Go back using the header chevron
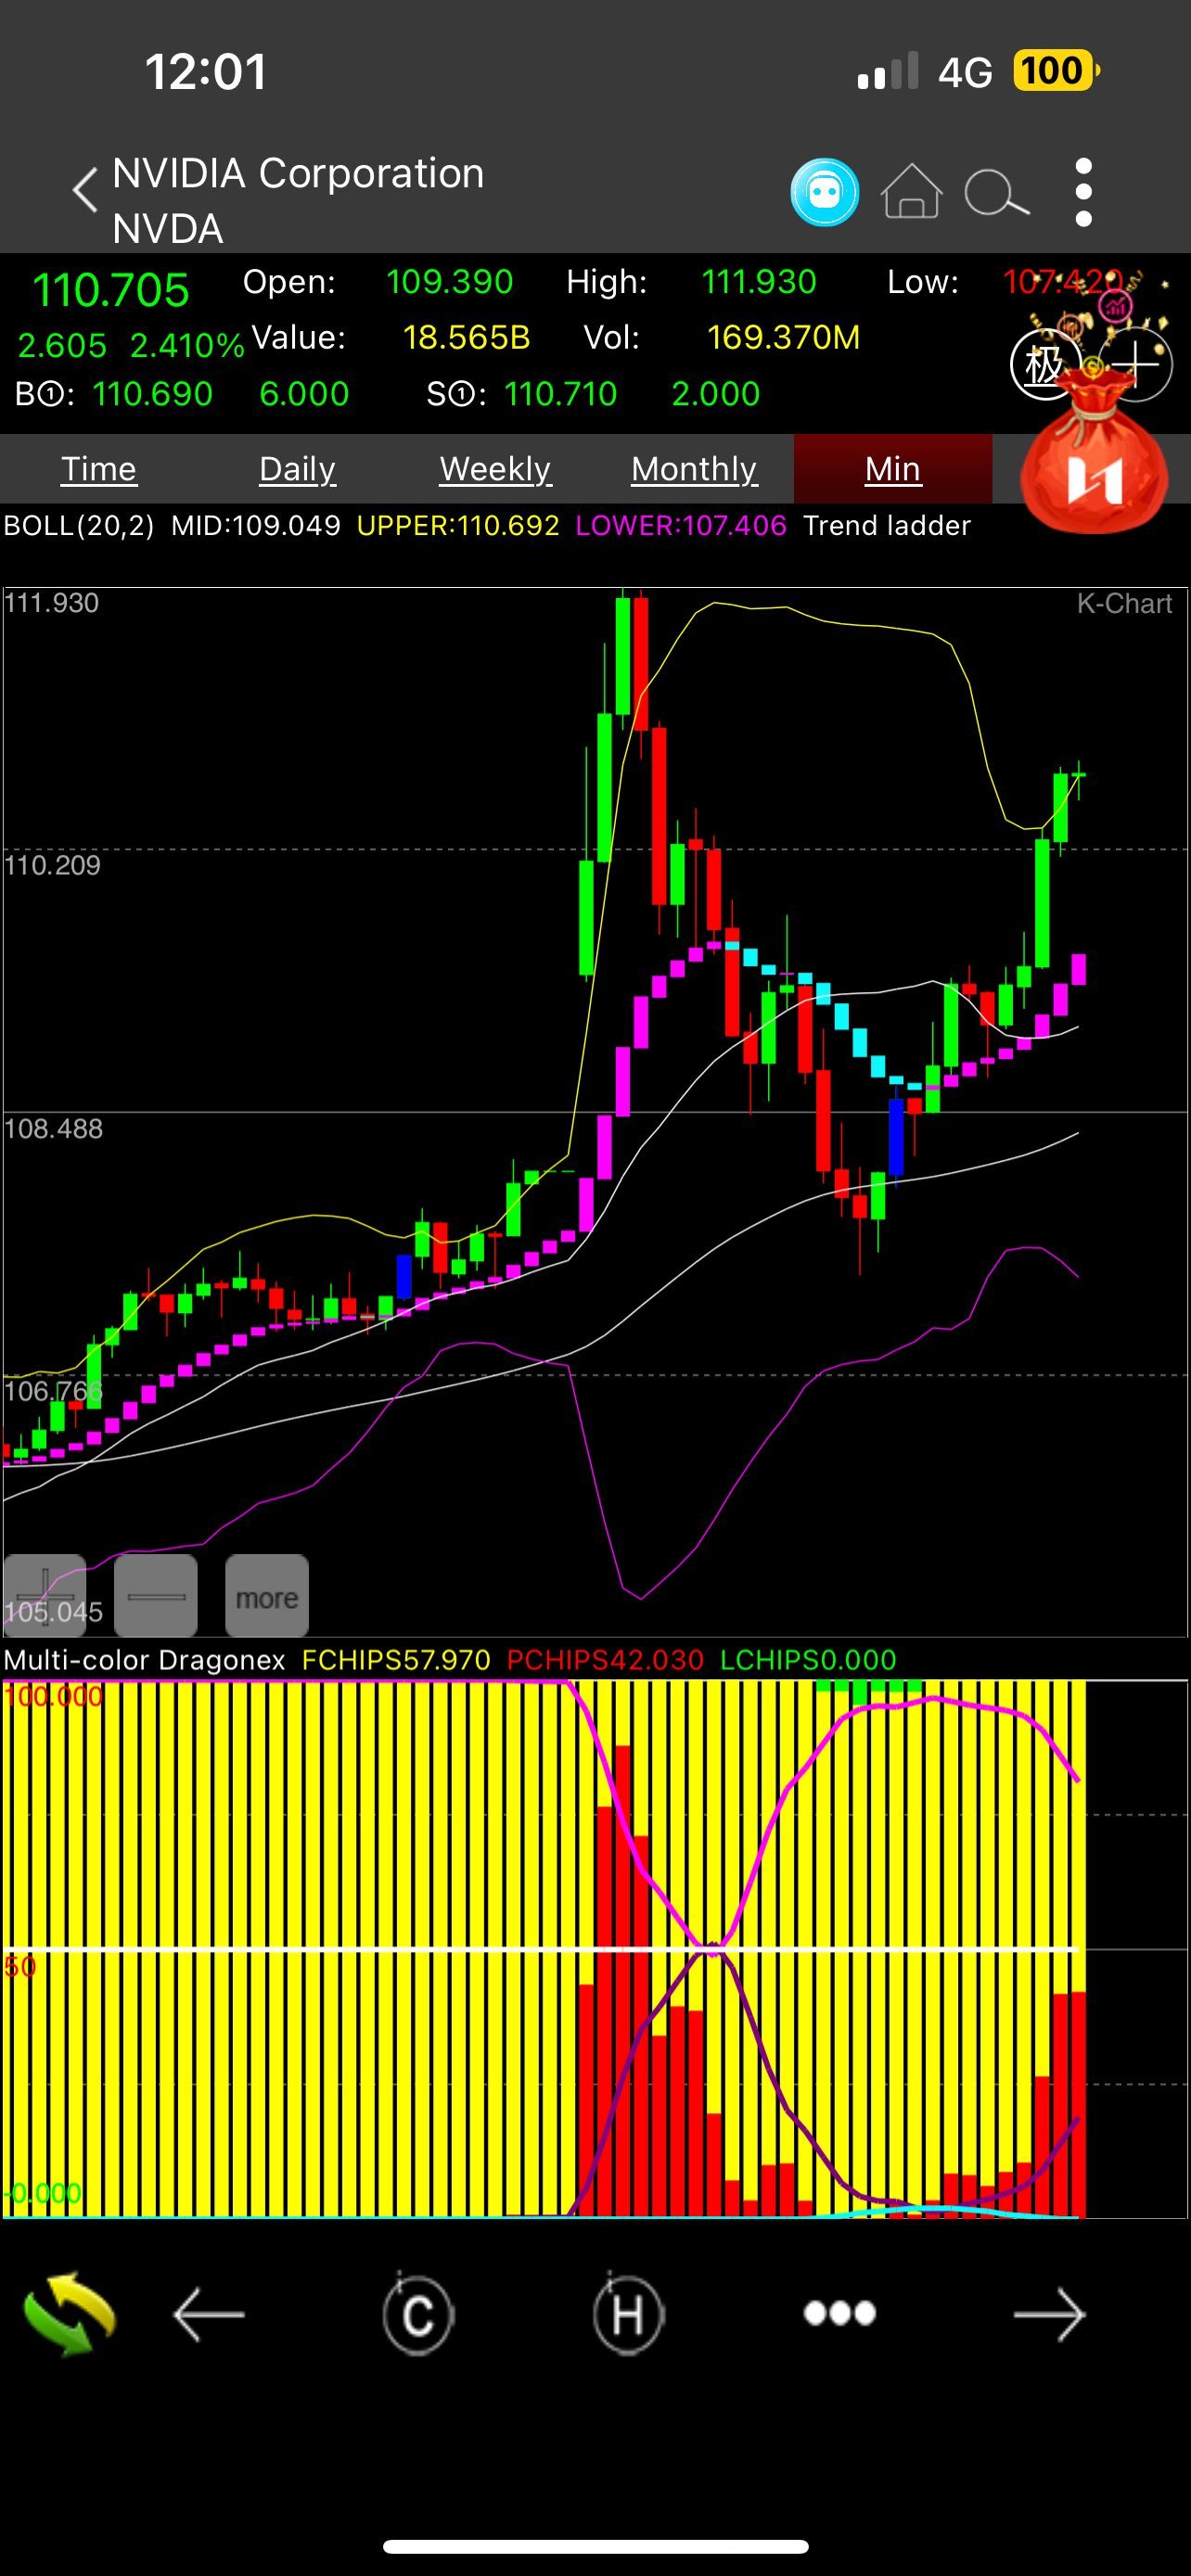The height and width of the screenshot is (2576, 1191). click(x=86, y=190)
